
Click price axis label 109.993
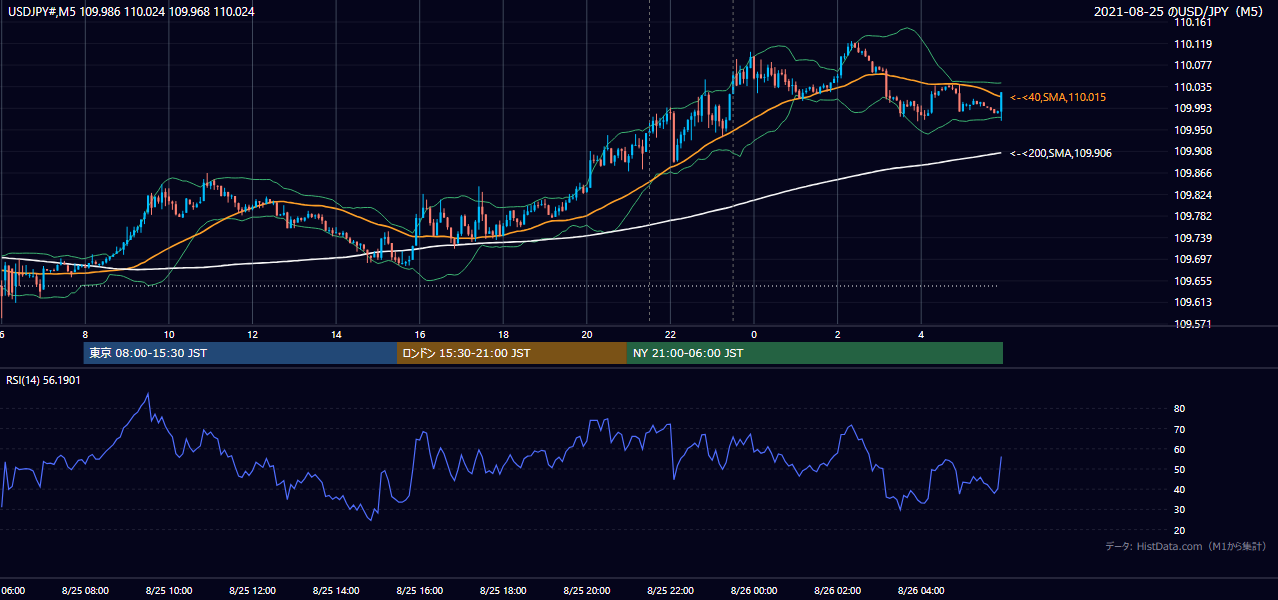tap(1193, 108)
